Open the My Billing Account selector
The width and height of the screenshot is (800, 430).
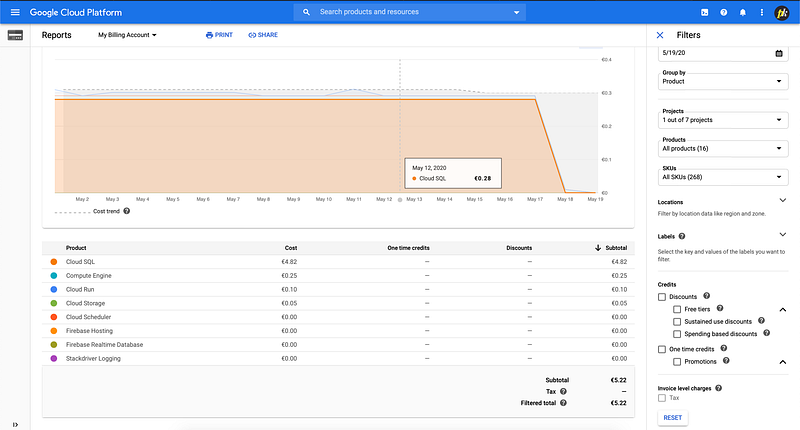pyautogui.click(x=127, y=35)
